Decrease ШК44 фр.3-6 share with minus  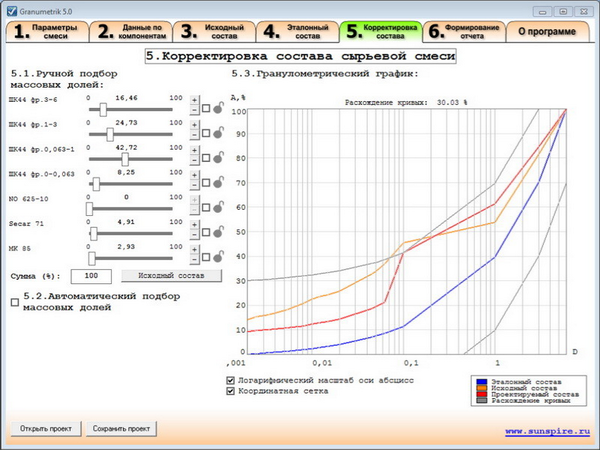point(194,110)
